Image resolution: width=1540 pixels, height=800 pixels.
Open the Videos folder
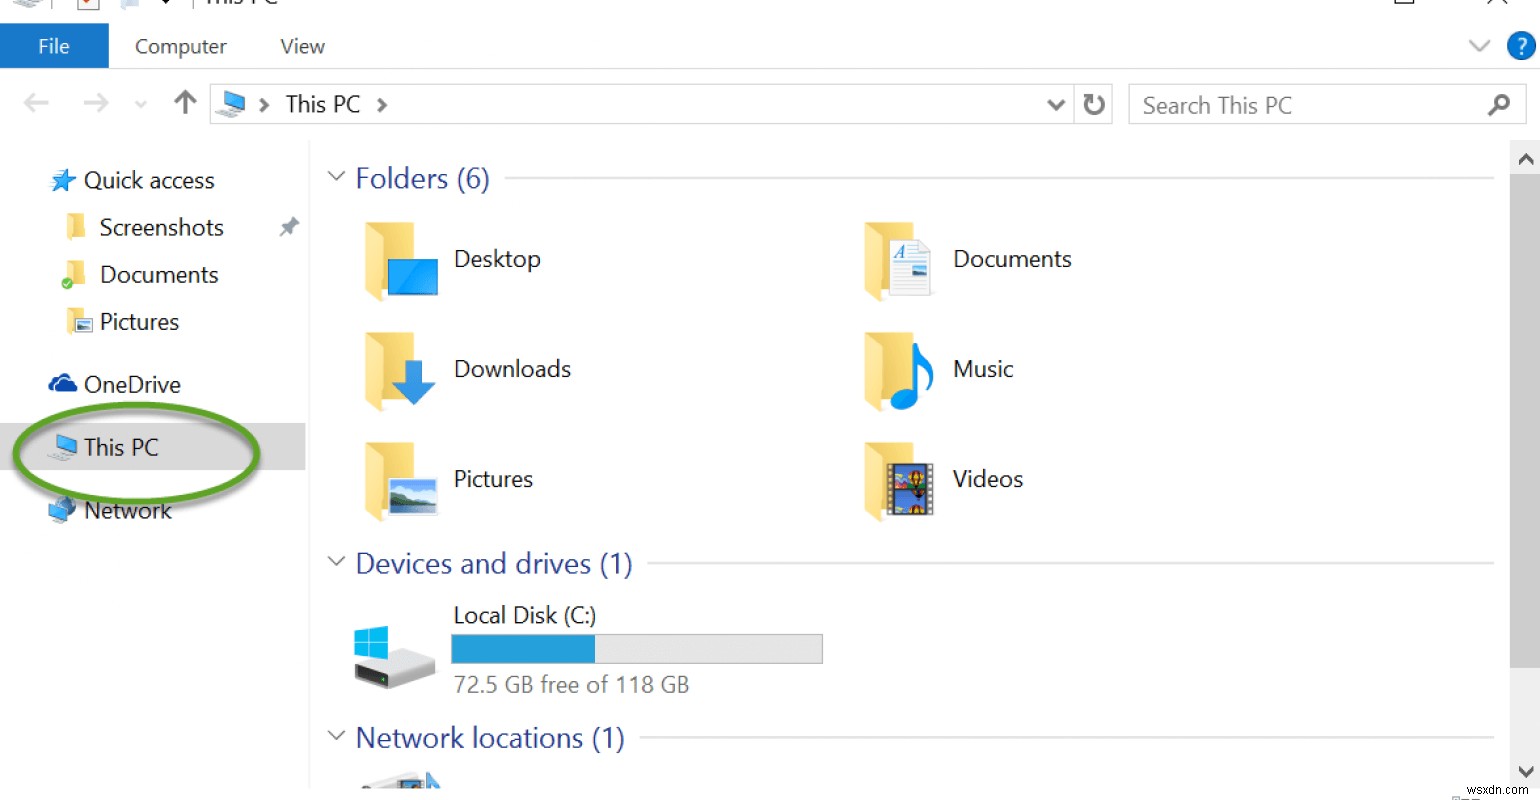pyautogui.click(x=987, y=478)
